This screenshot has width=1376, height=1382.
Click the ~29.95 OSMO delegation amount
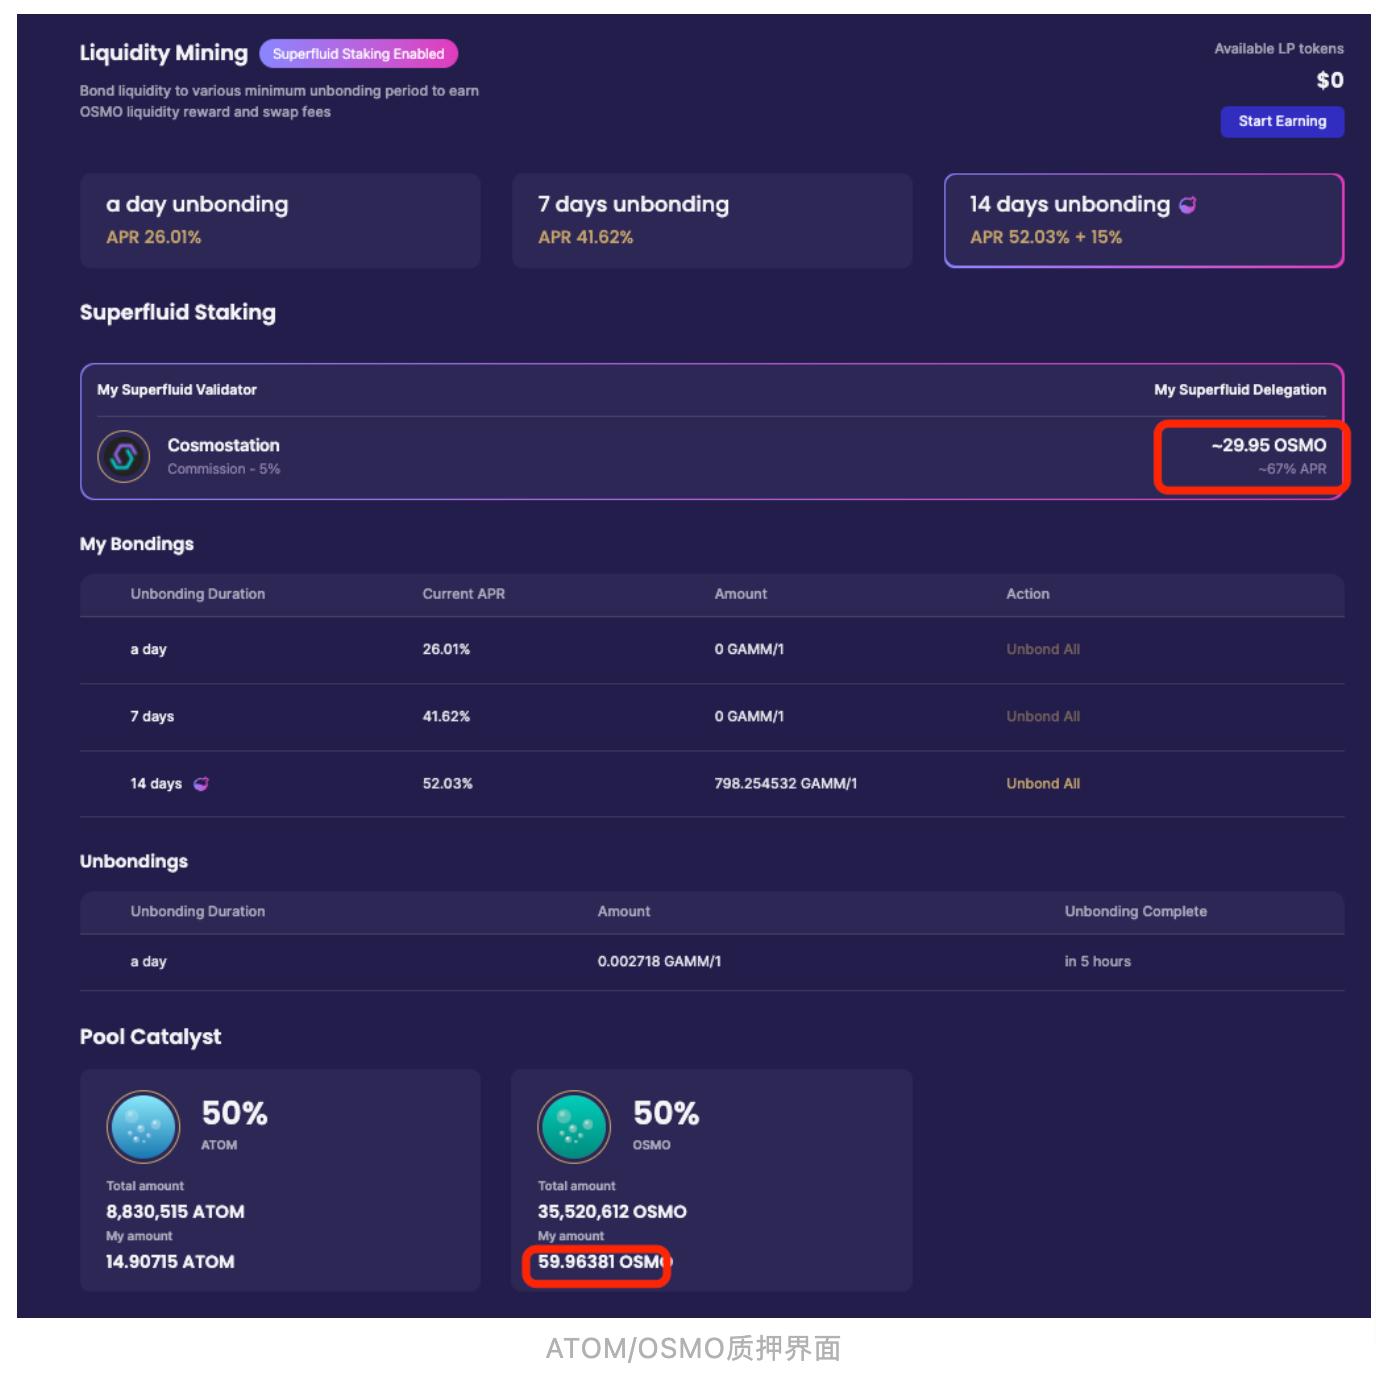1268,446
